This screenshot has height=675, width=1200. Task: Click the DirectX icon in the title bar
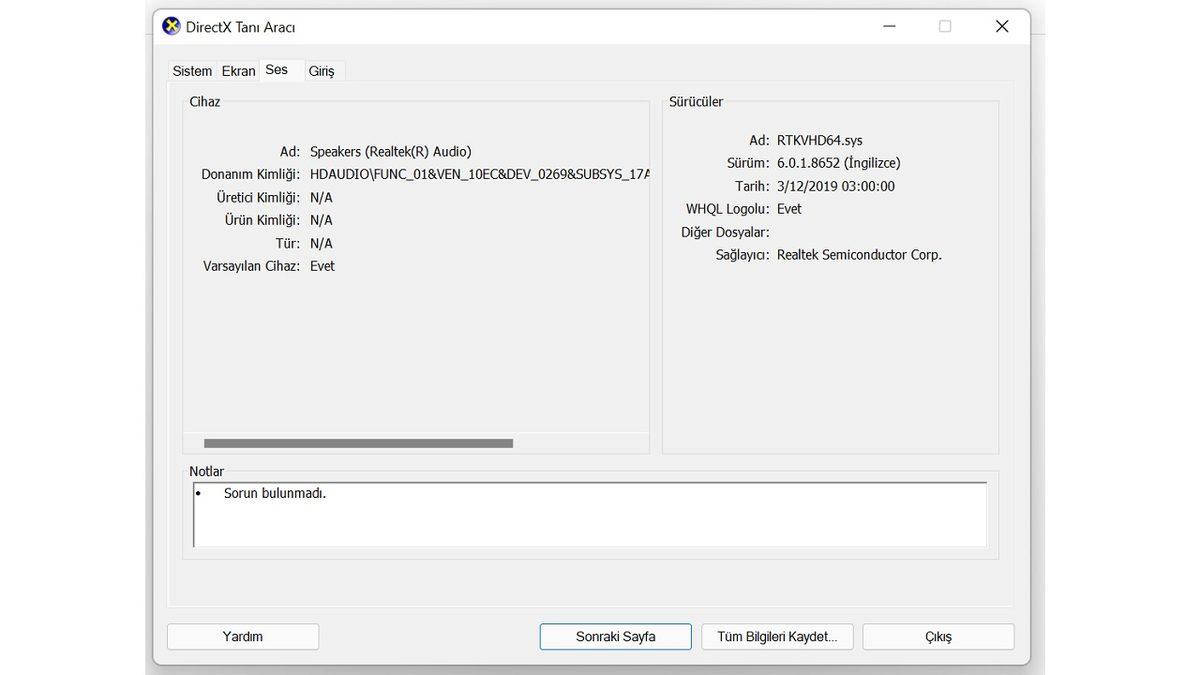coord(172,27)
